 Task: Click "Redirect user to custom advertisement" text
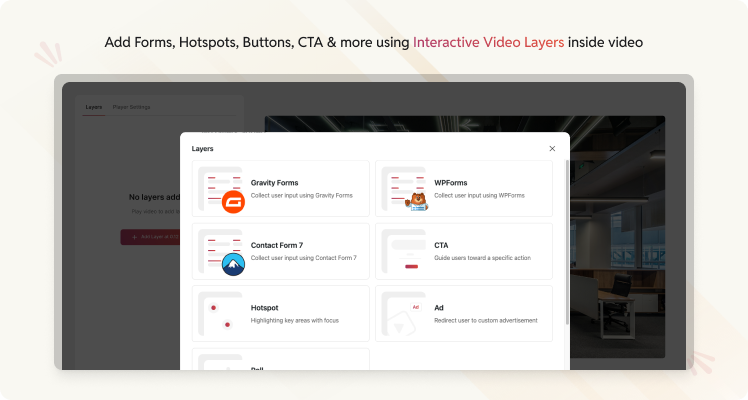pos(485,320)
